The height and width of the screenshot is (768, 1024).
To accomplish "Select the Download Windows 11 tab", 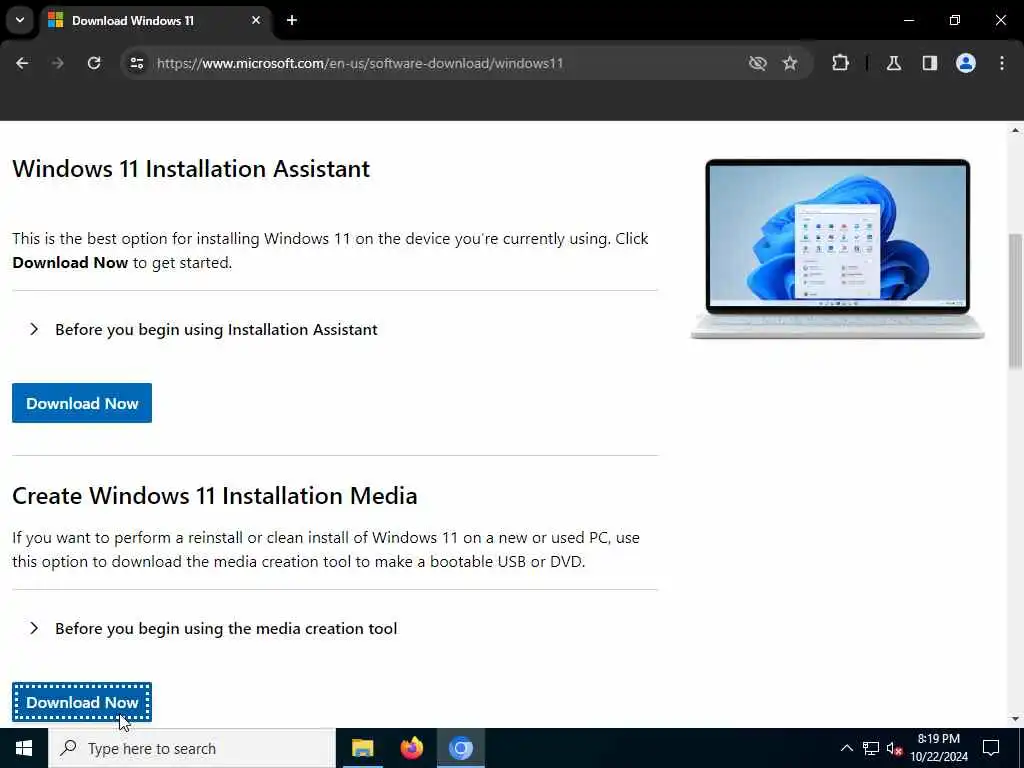I will (153, 21).
